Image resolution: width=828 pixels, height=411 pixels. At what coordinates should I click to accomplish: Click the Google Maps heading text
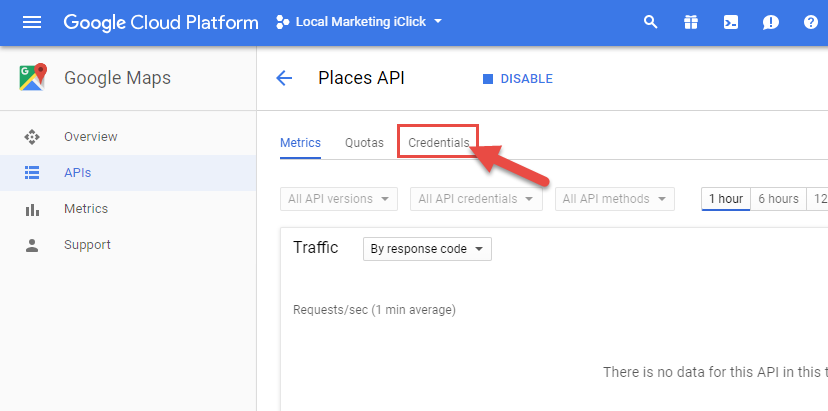[117, 78]
